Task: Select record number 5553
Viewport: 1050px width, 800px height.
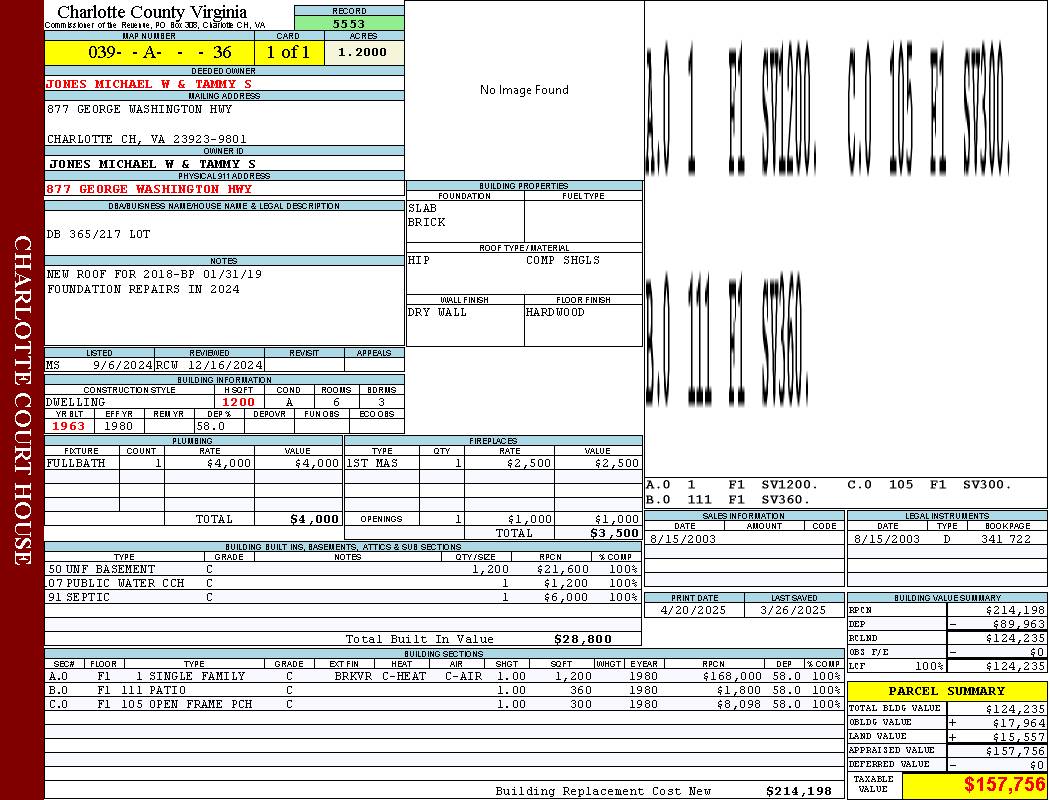Action: [349, 23]
